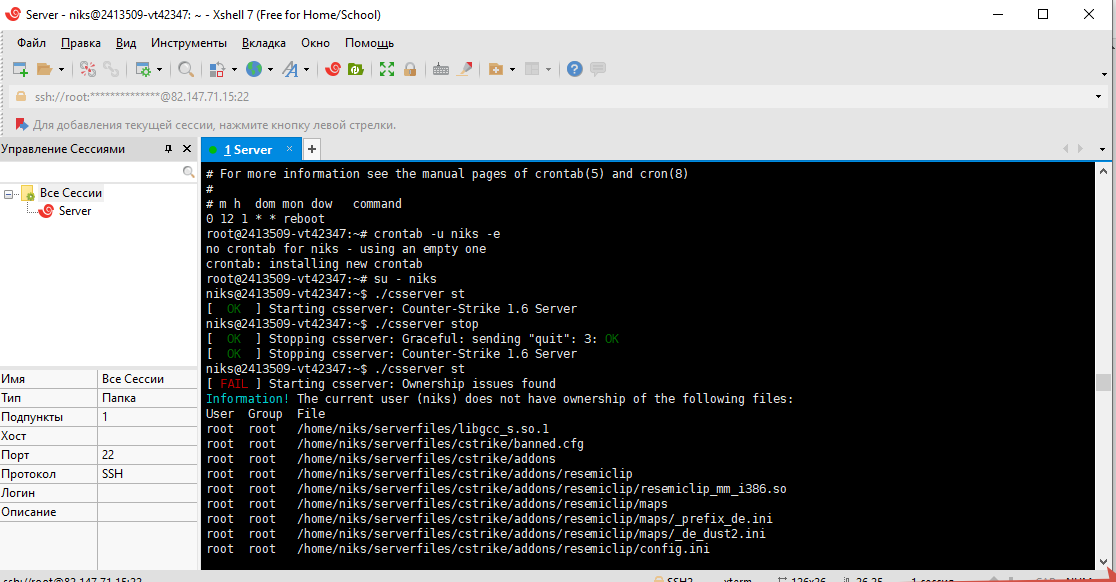Screen dimensions: 1116x582
Task: Expand the address bar history dropdown
Action: coord(1098,97)
